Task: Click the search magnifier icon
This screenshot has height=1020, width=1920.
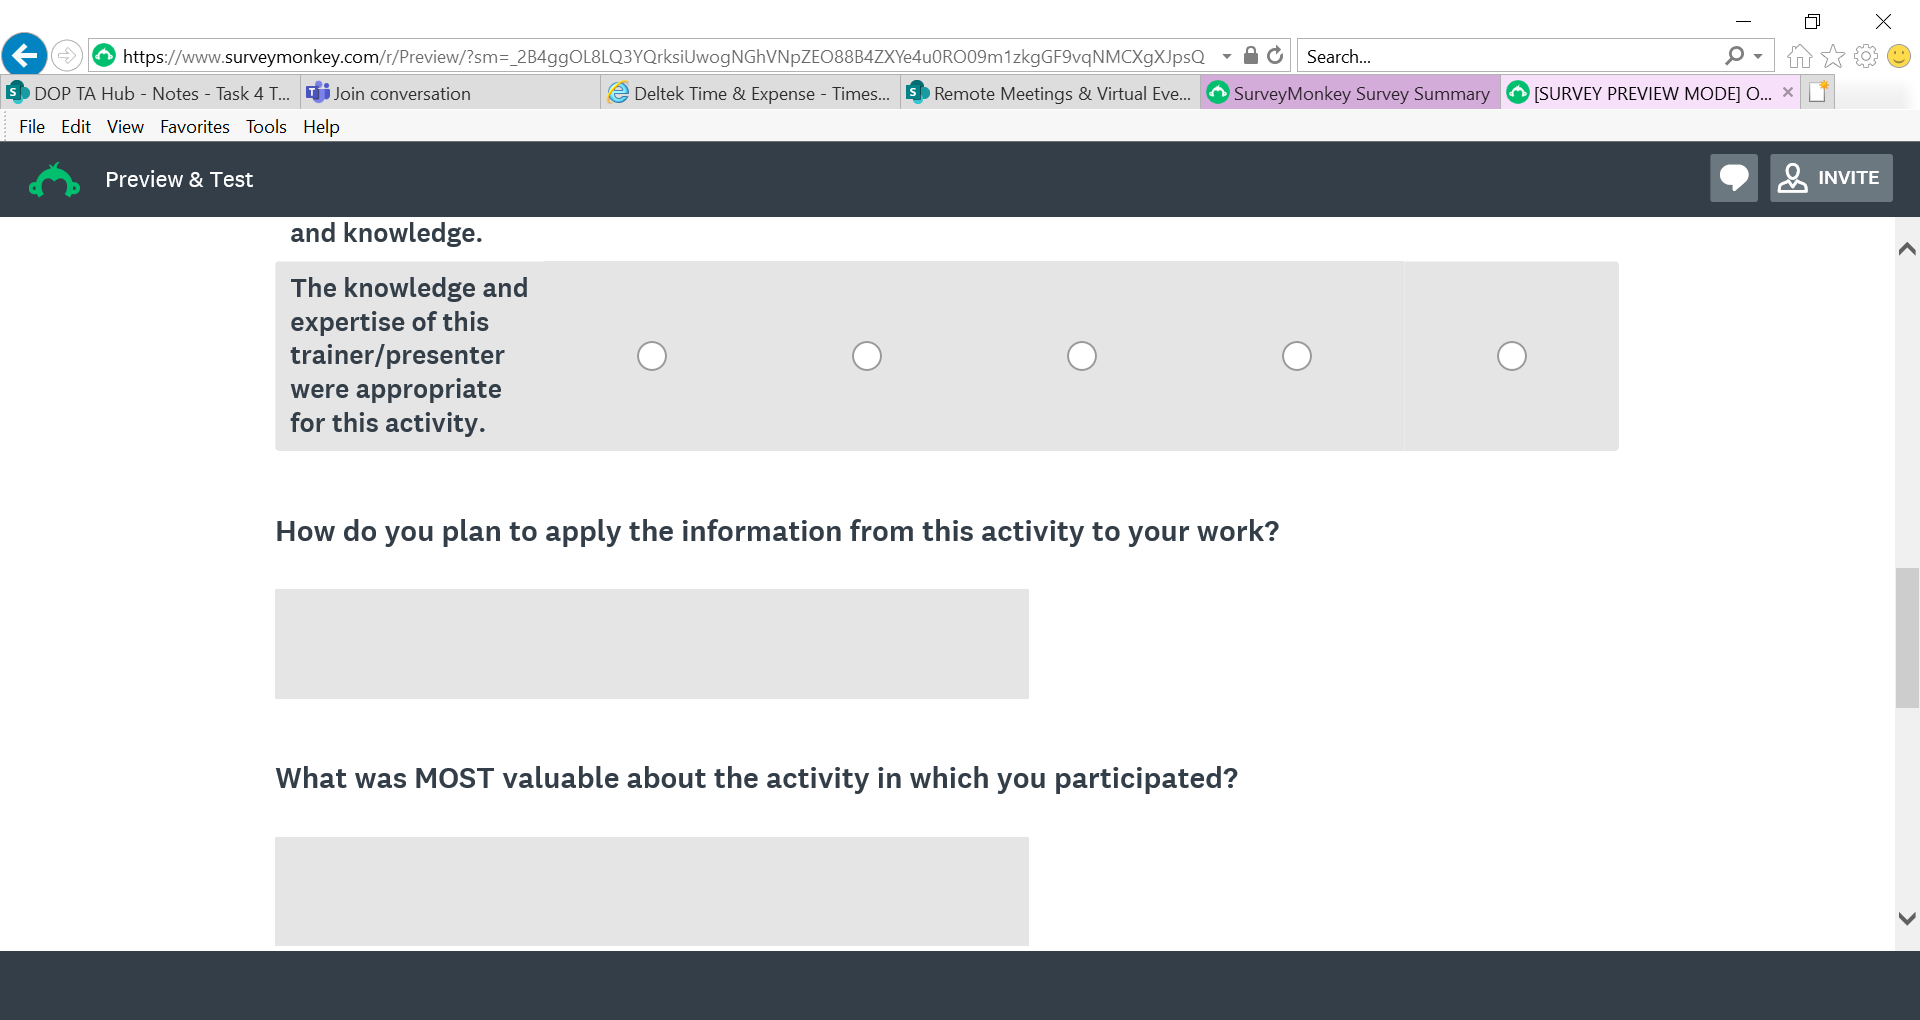Action: [1734, 56]
